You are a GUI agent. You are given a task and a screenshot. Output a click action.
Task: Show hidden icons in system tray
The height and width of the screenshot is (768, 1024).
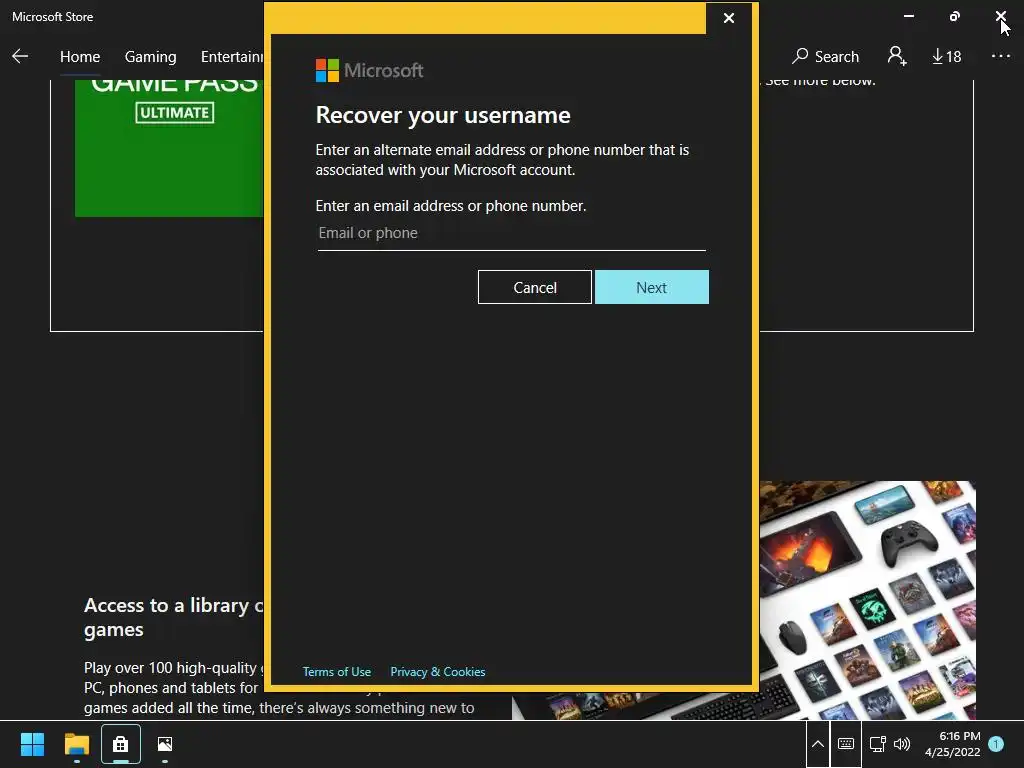click(818, 744)
